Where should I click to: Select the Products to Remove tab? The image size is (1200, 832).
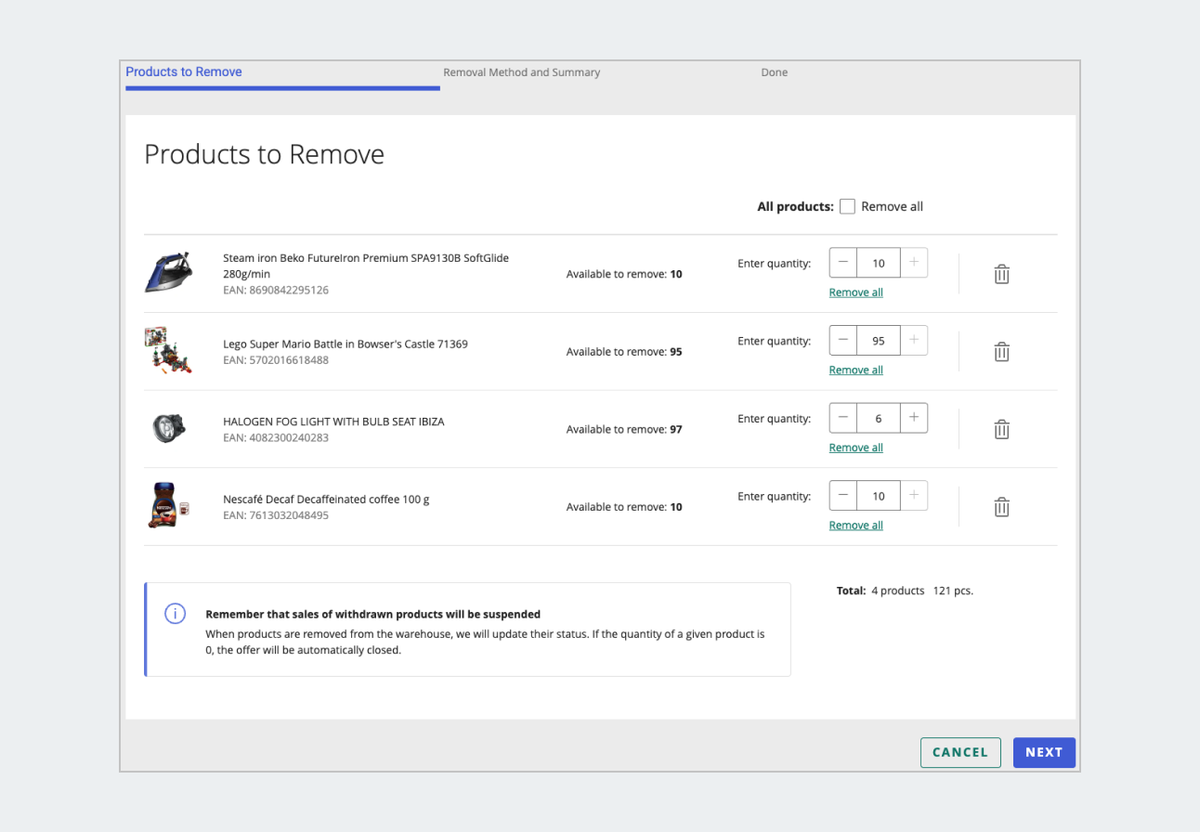183,71
